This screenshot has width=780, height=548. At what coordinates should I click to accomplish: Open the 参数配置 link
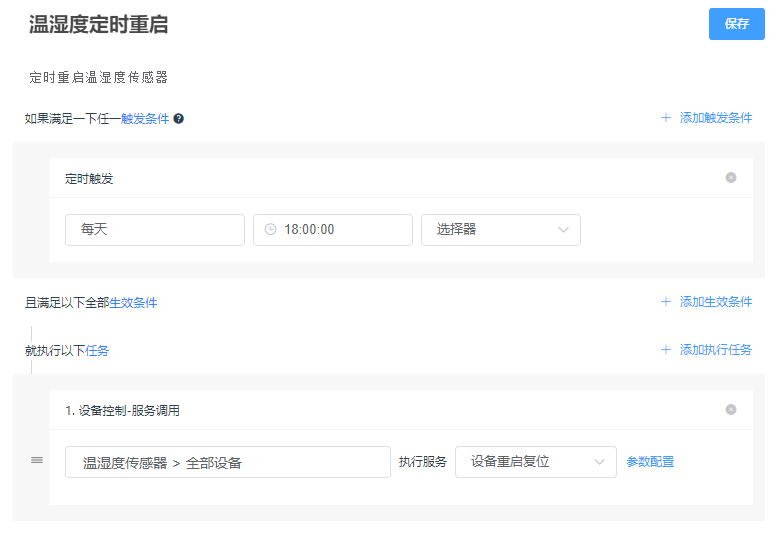tap(650, 462)
